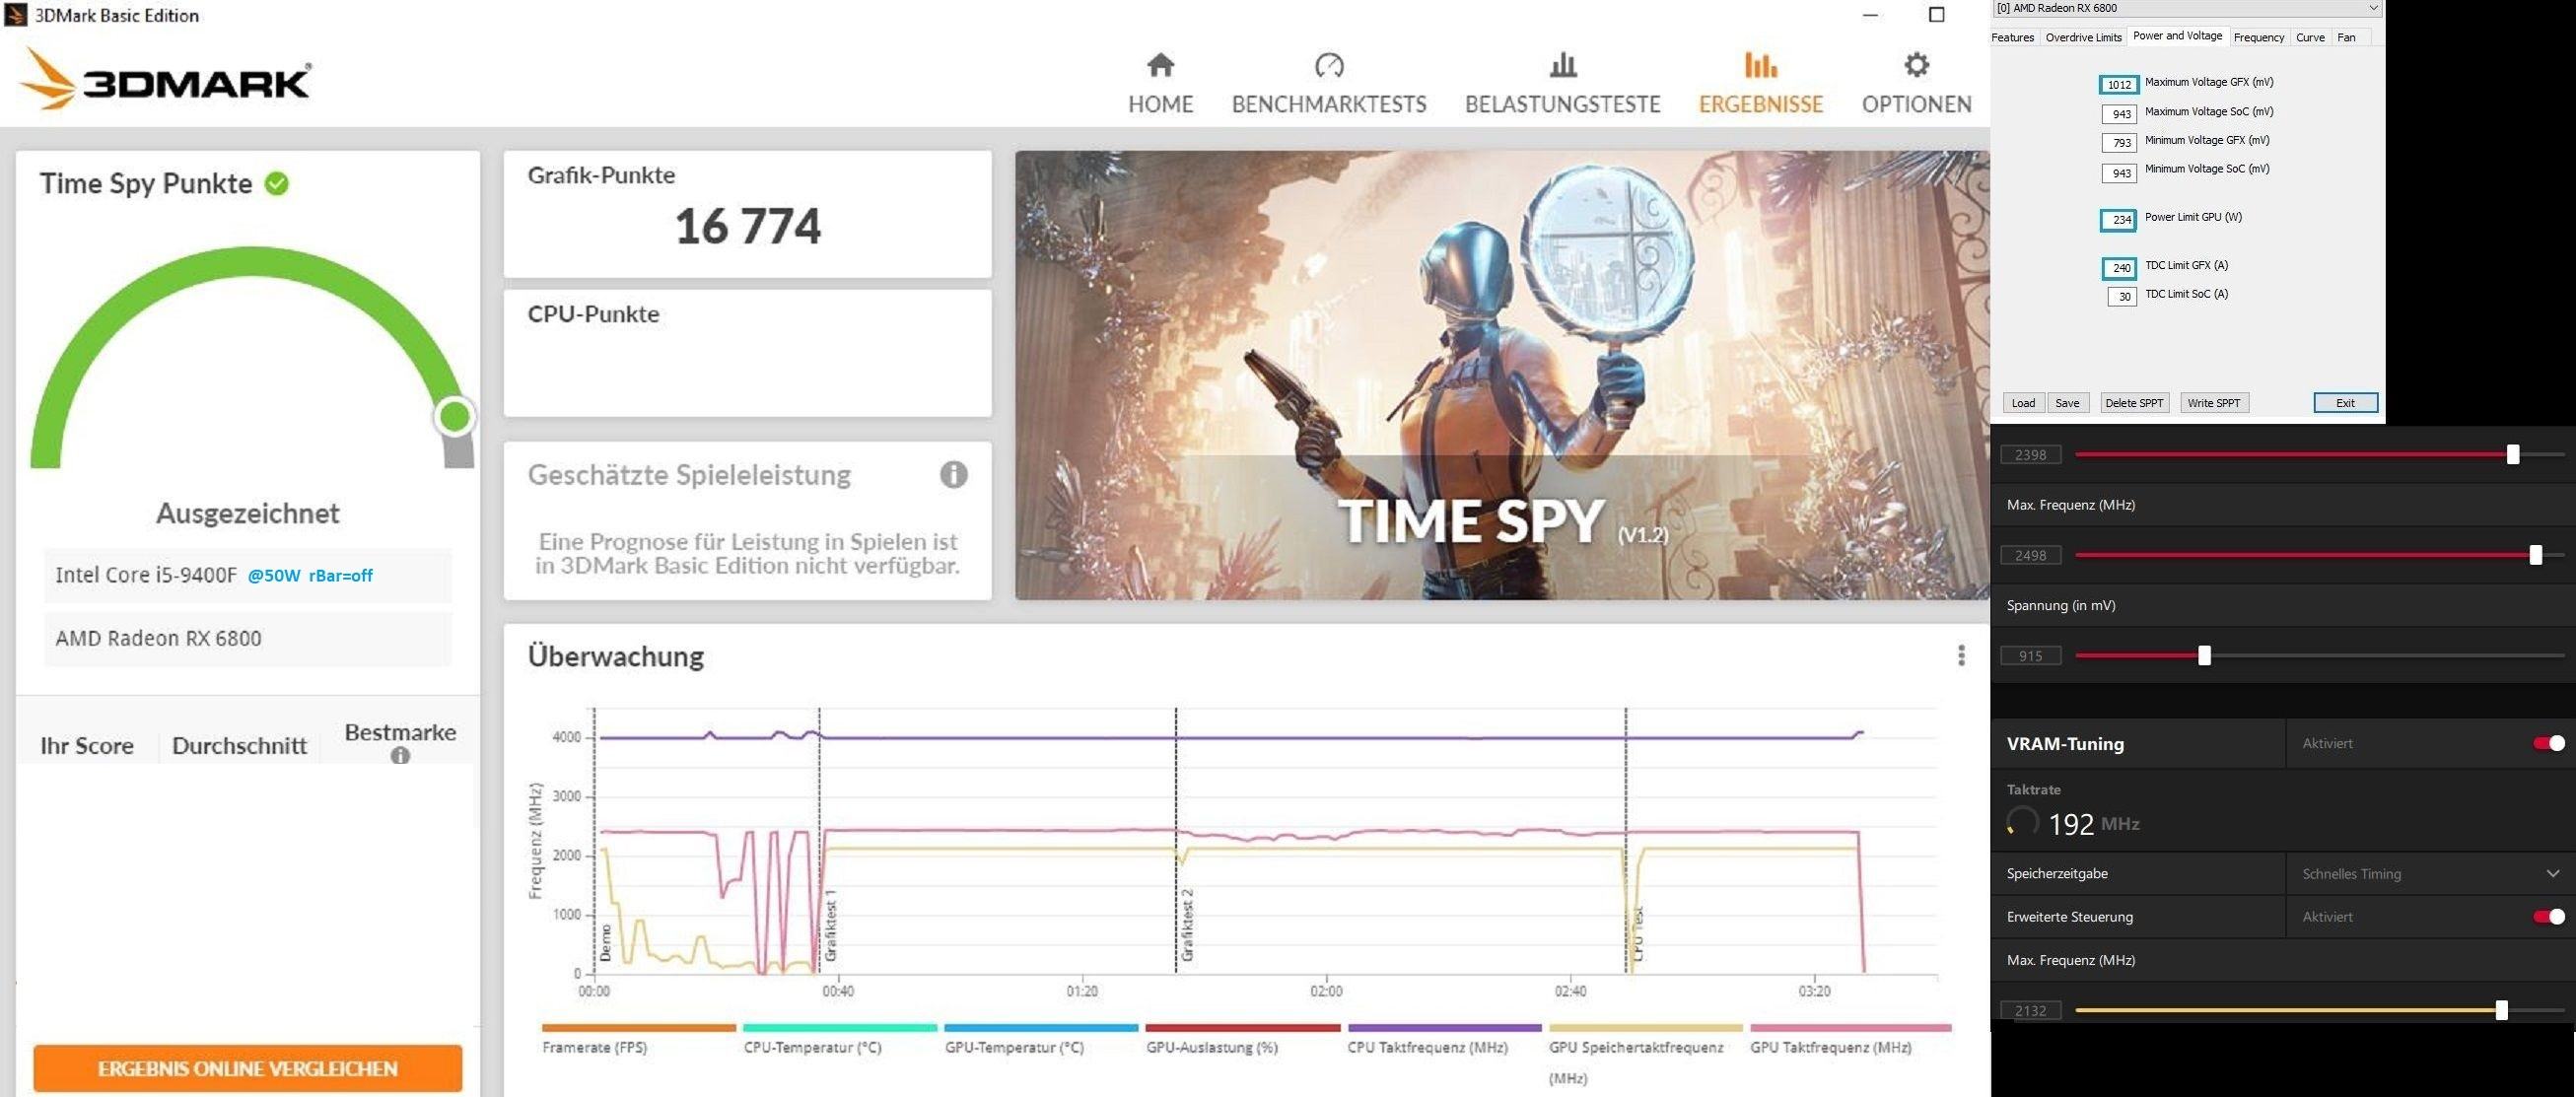
Task: Click the Load button
Action: (x=2023, y=403)
